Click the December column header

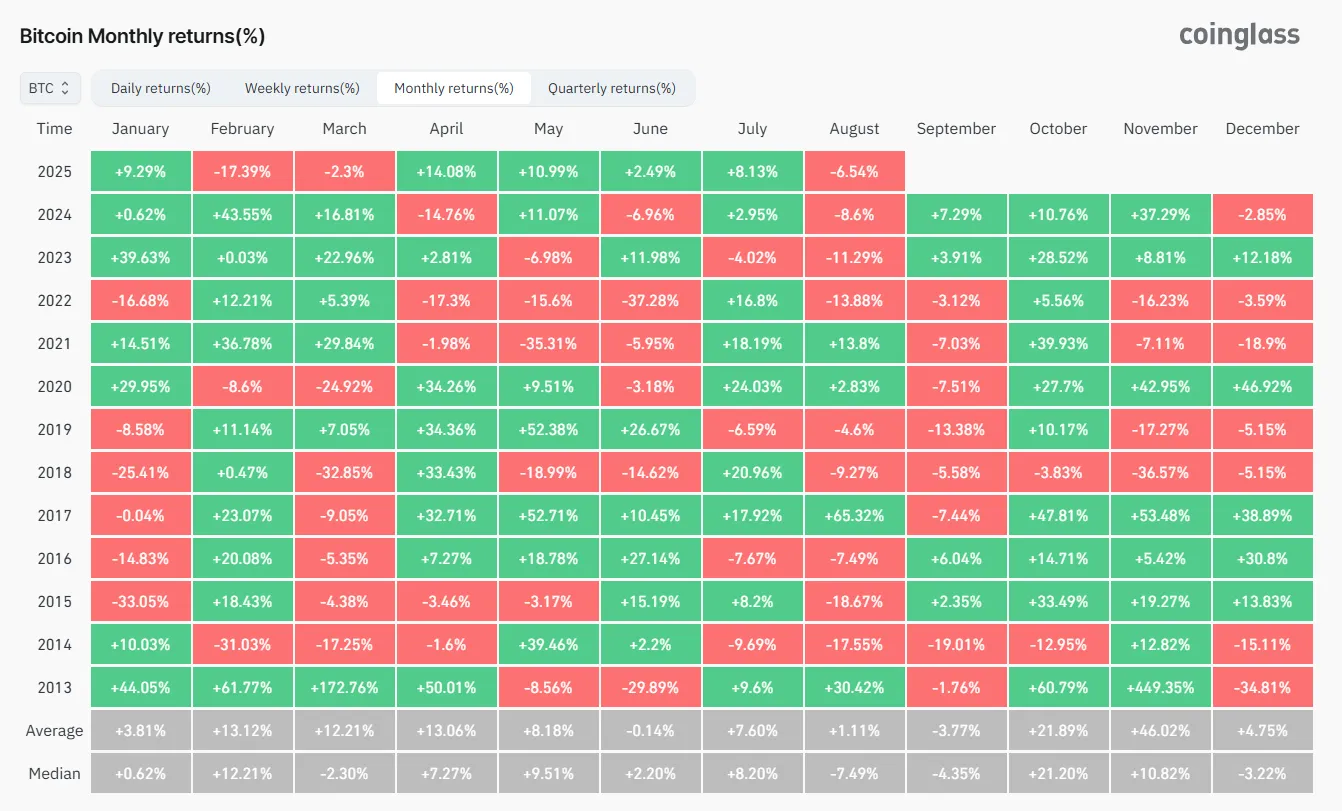(1262, 129)
